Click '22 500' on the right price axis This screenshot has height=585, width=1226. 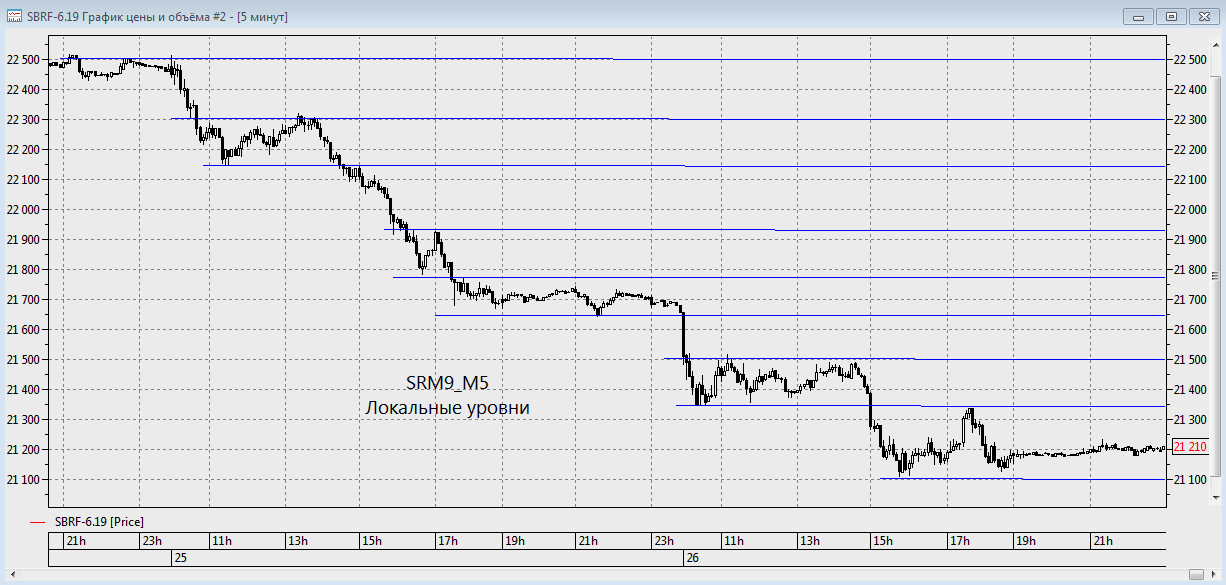[1189, 60]
